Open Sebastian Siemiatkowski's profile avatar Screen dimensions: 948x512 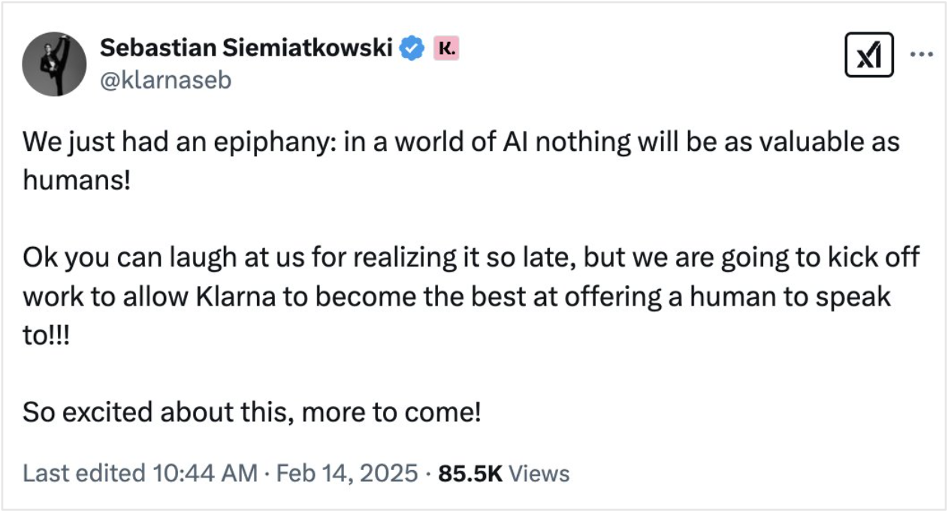click(55, 63)
